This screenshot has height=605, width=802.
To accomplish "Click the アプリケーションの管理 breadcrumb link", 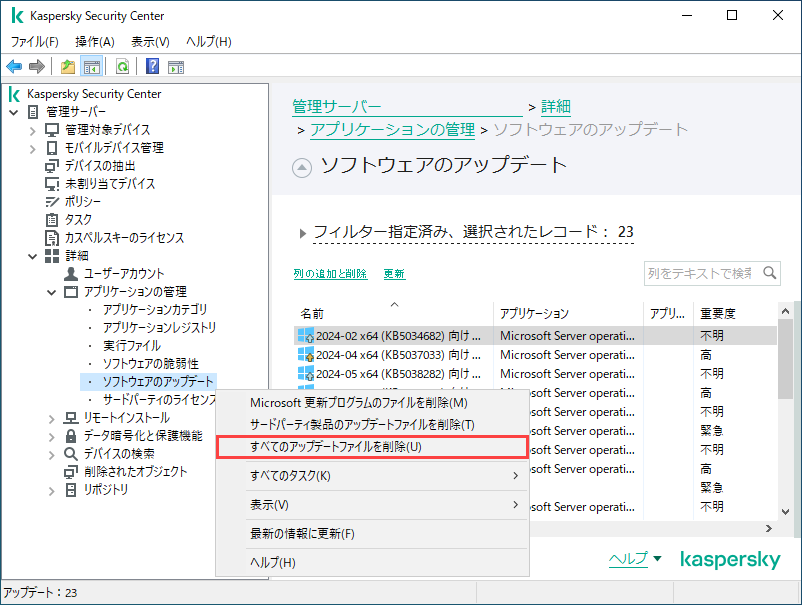I will [x=392, y=129].
